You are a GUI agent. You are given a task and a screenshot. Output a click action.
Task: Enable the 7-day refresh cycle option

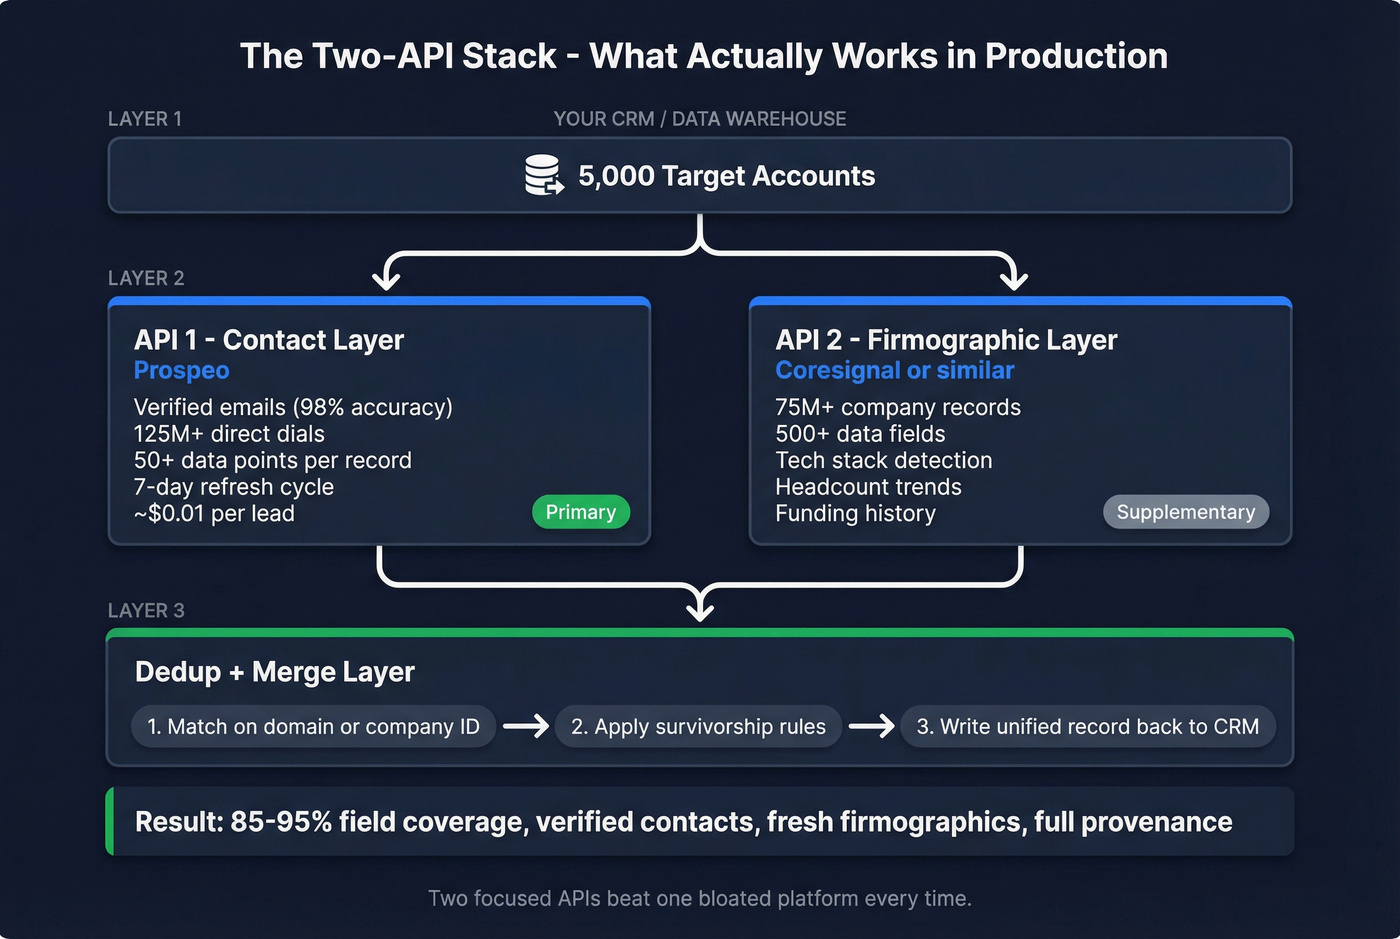[x=233, y=487]
